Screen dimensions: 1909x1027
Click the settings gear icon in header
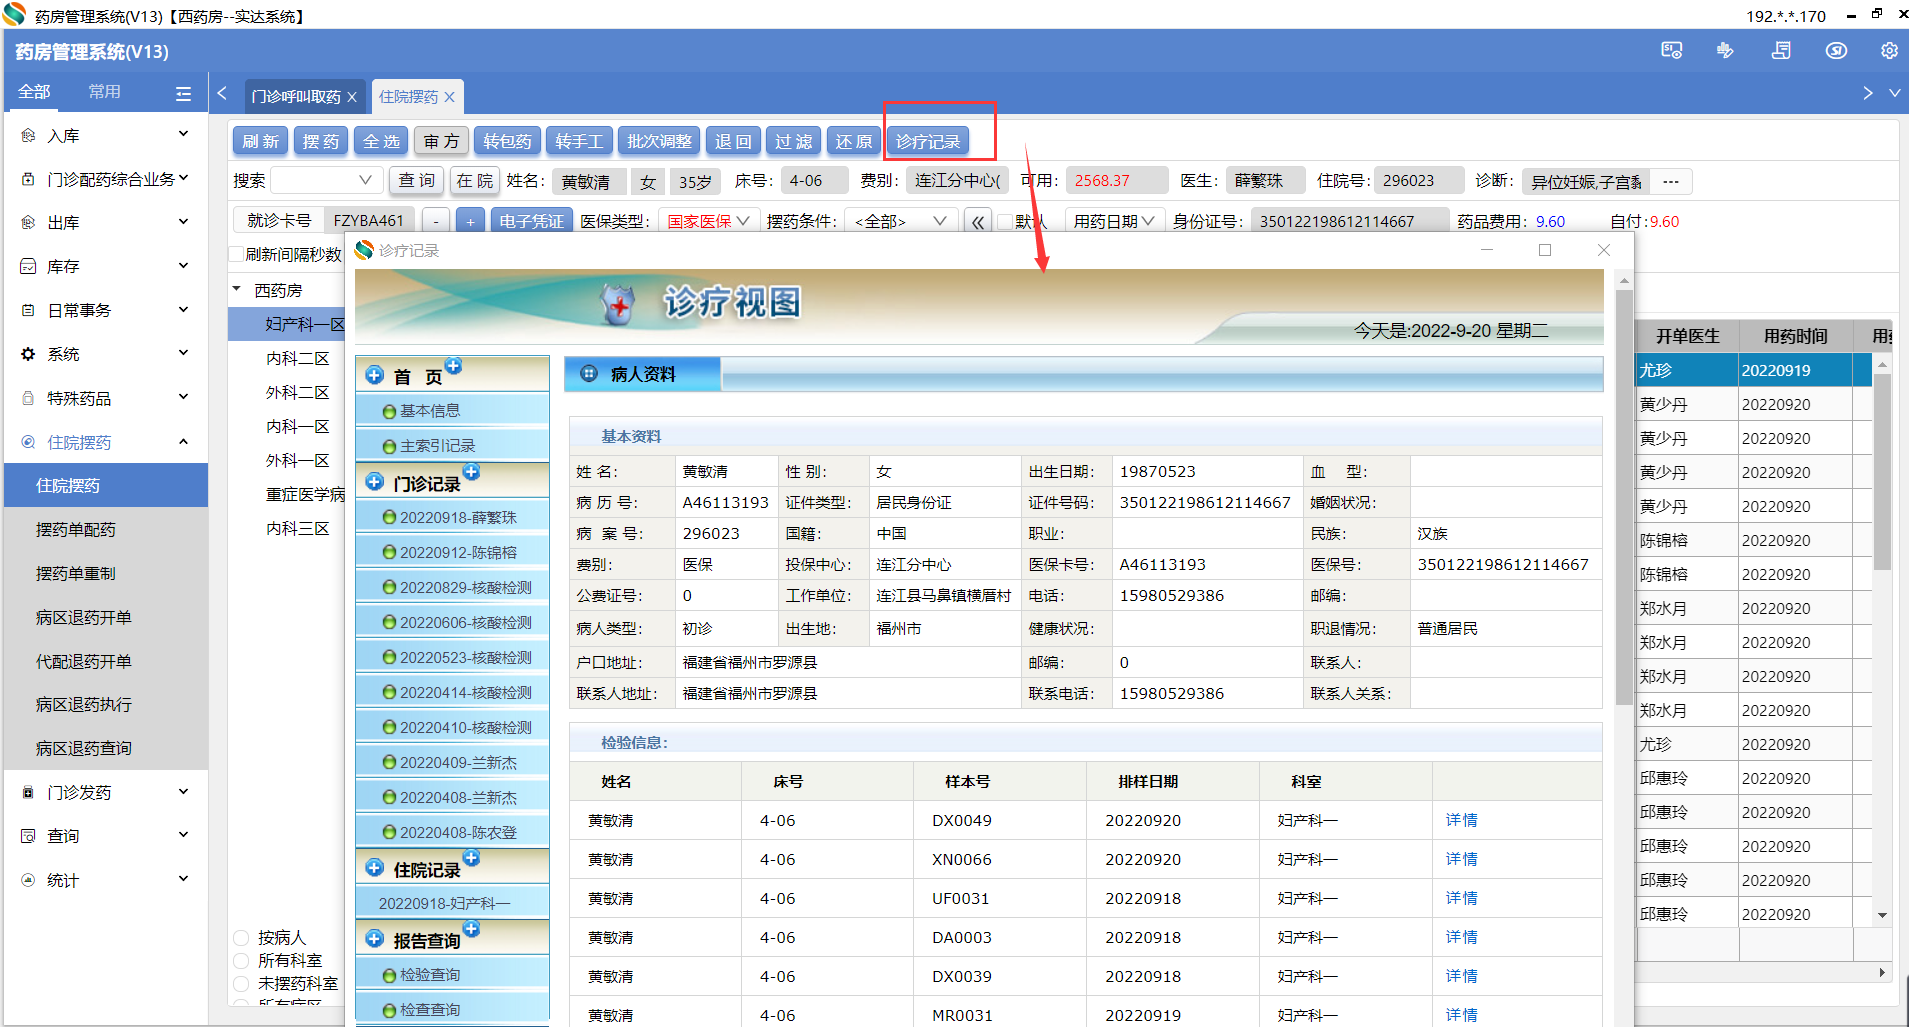[x=1888, y=51]
